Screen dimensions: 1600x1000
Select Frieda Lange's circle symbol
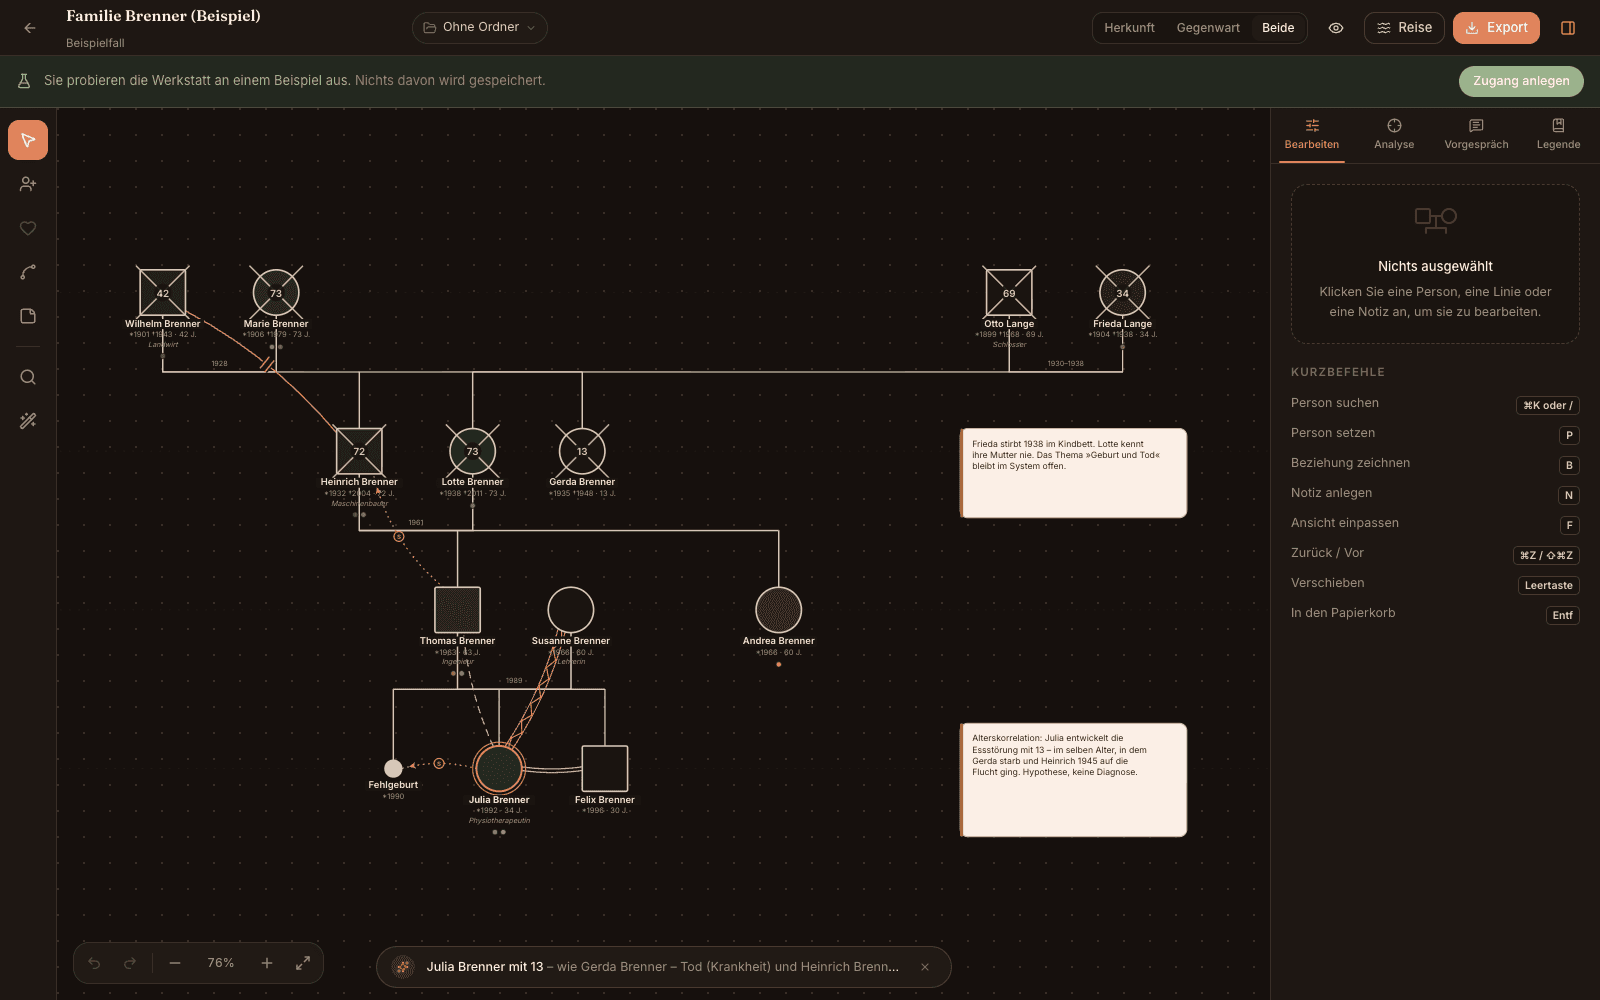[x=1122, y=292]
